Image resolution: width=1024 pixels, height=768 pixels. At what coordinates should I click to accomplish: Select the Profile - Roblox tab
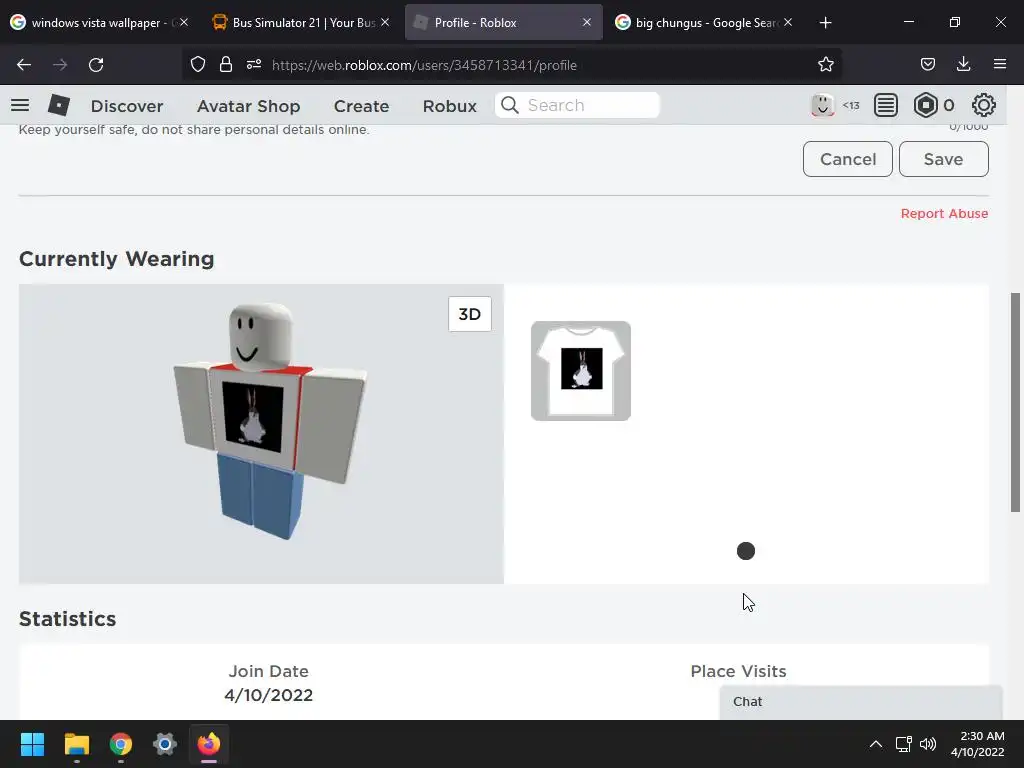(x=503, y=22)
